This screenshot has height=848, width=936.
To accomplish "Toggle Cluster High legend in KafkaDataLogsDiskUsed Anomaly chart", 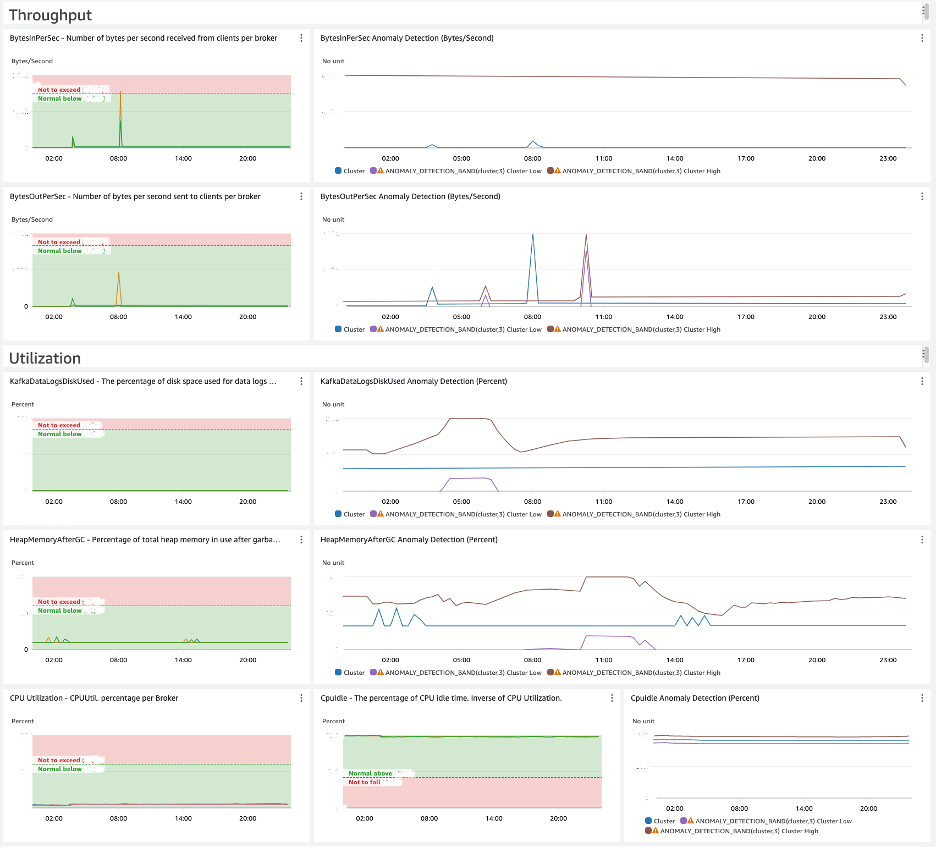I will point(633,514).
